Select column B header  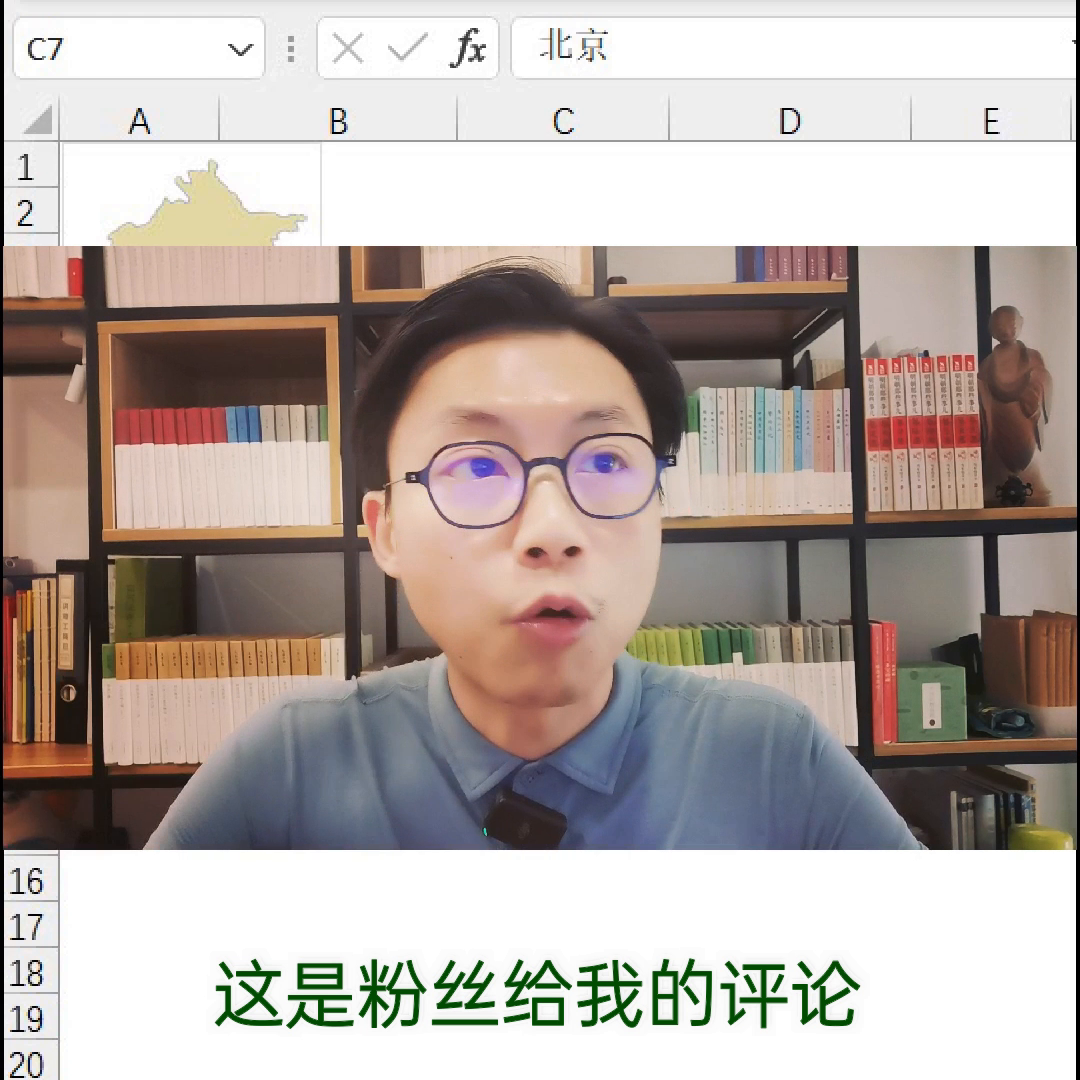coord(338,119)
